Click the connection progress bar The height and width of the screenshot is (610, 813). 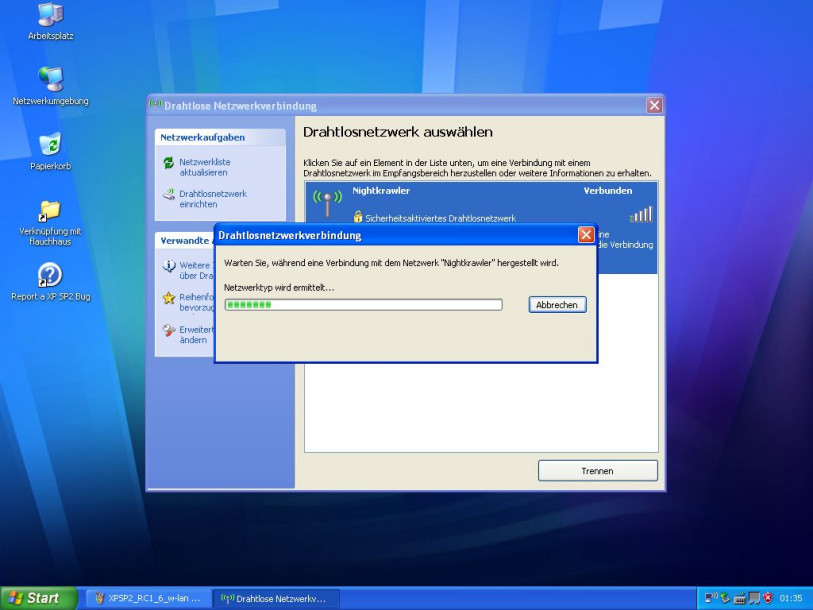click(x=363, y=305)
